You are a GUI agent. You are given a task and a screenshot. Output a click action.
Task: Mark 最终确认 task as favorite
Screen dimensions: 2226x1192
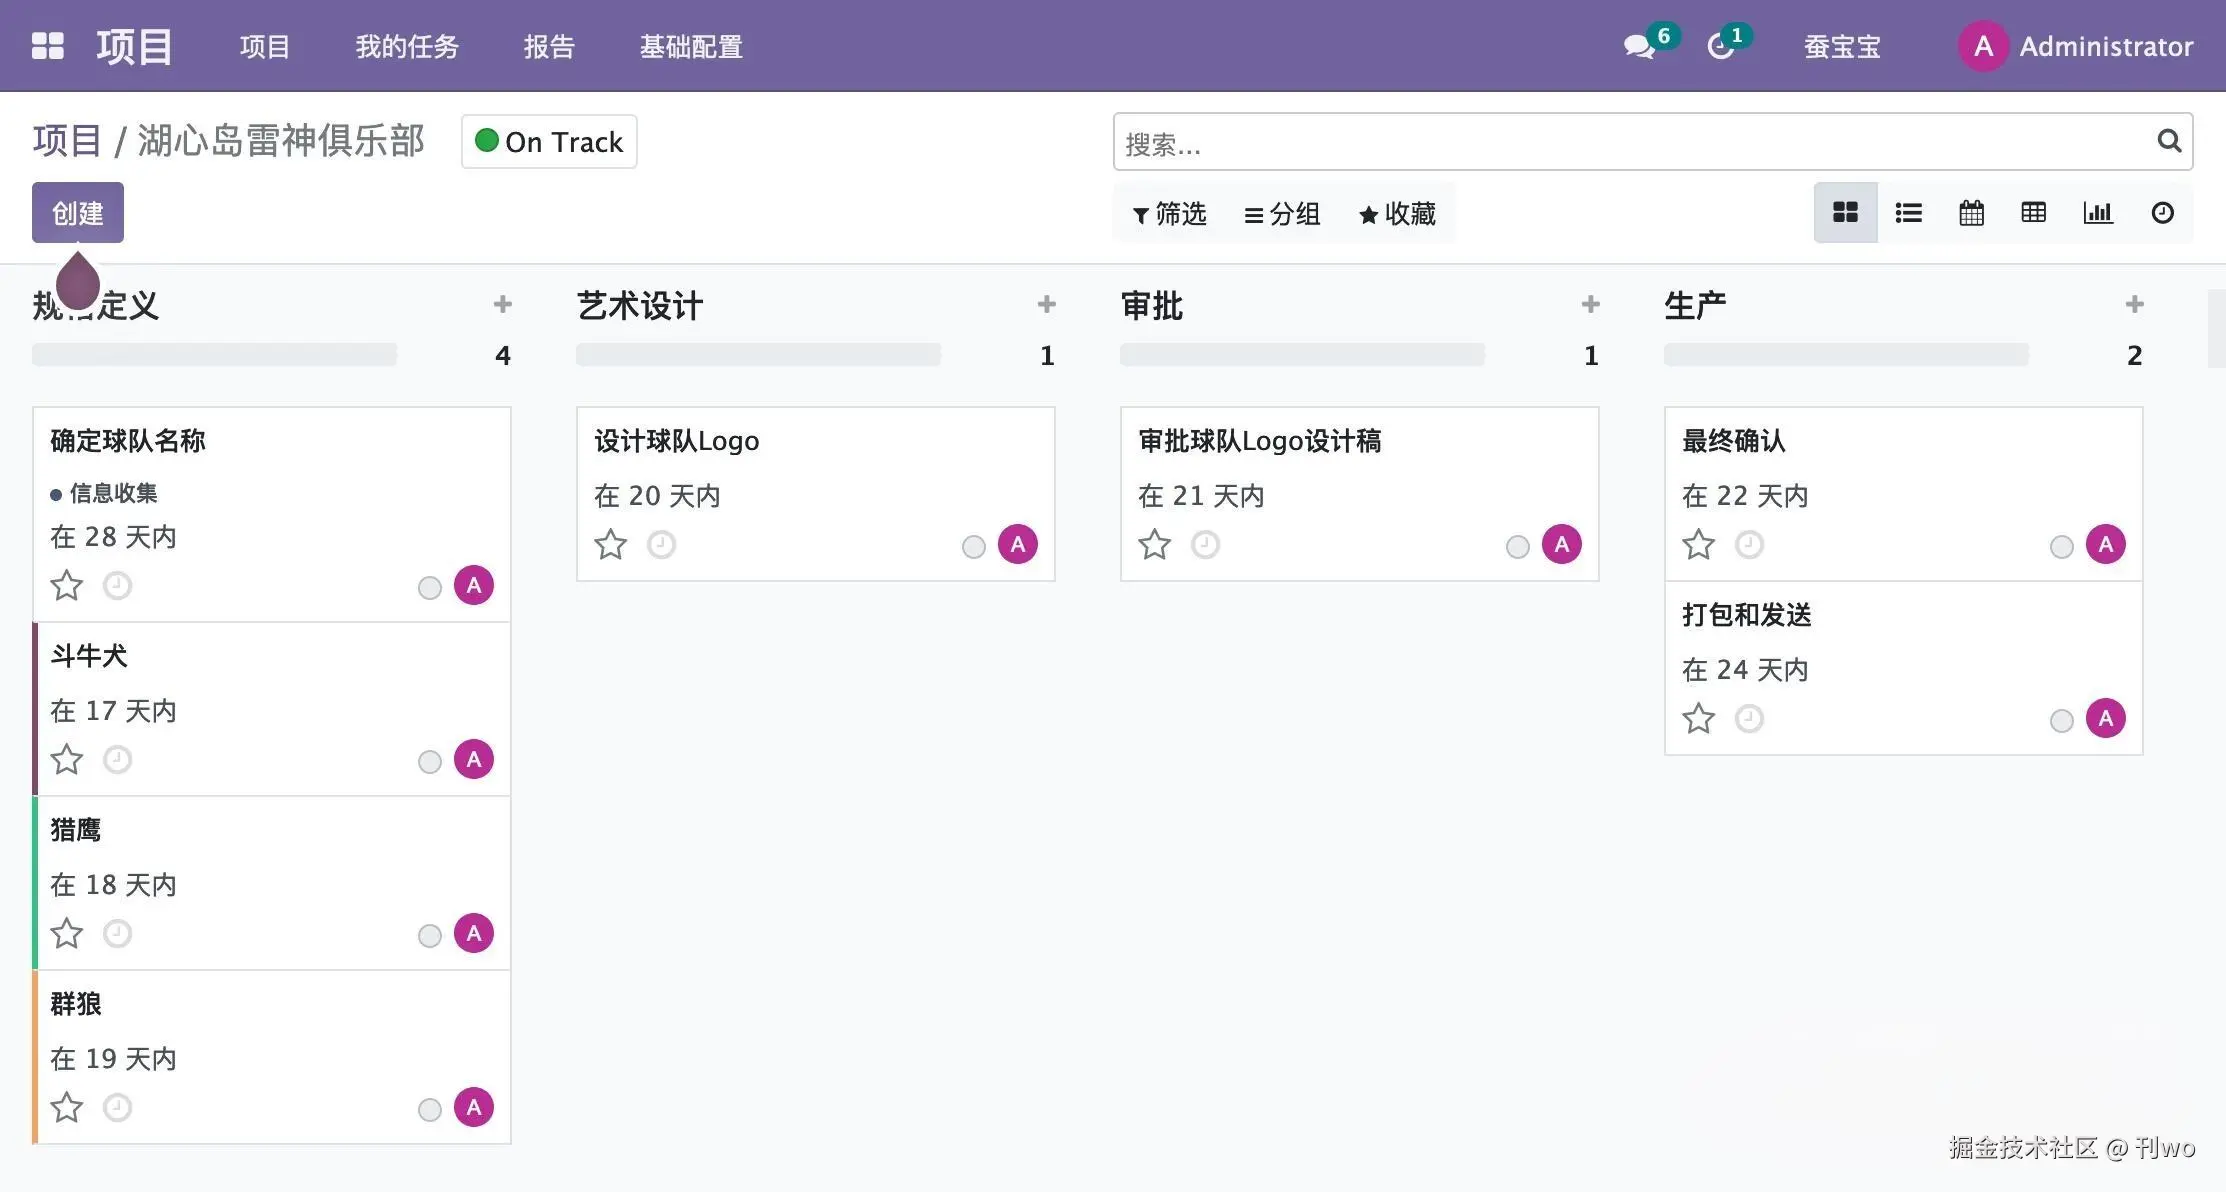tap(1697, 545)
